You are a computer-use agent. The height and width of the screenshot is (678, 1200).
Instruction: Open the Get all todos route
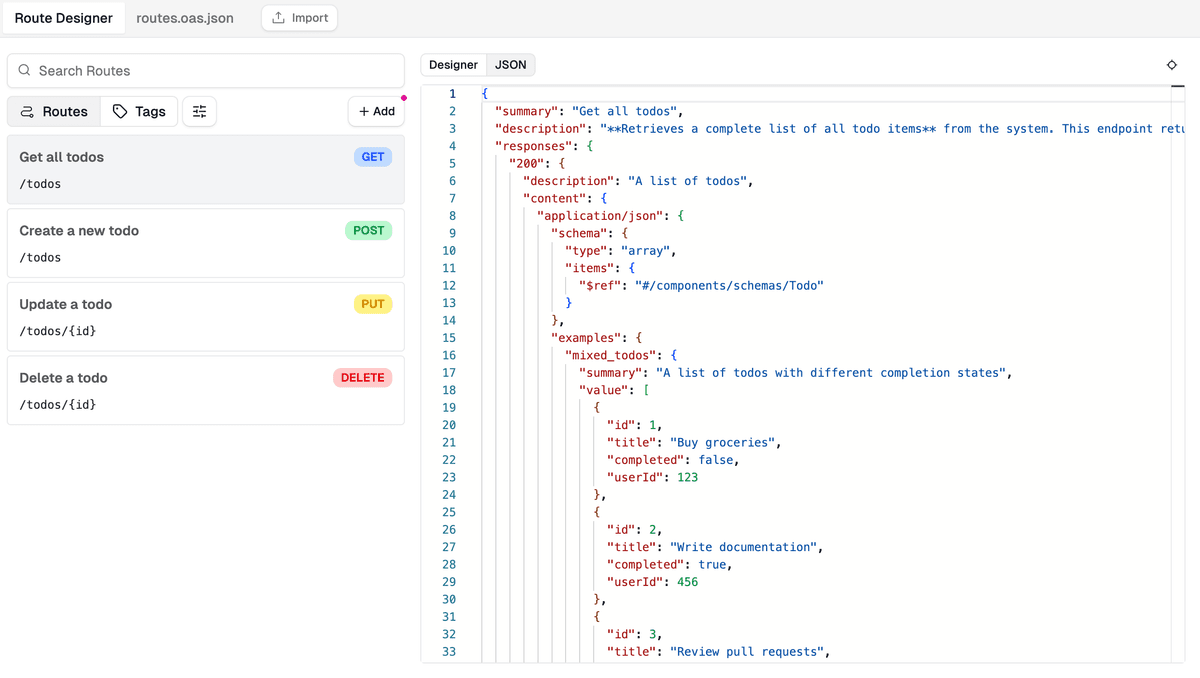[206, 170]
